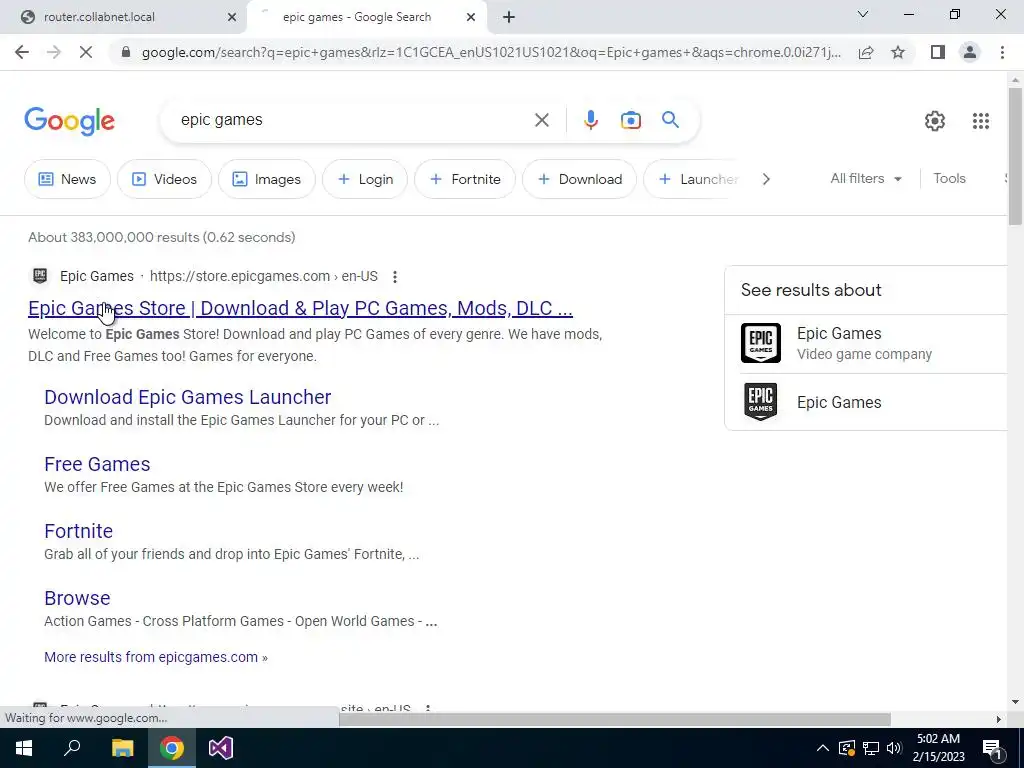Open the Browse sitelink

tap(77, 598)
